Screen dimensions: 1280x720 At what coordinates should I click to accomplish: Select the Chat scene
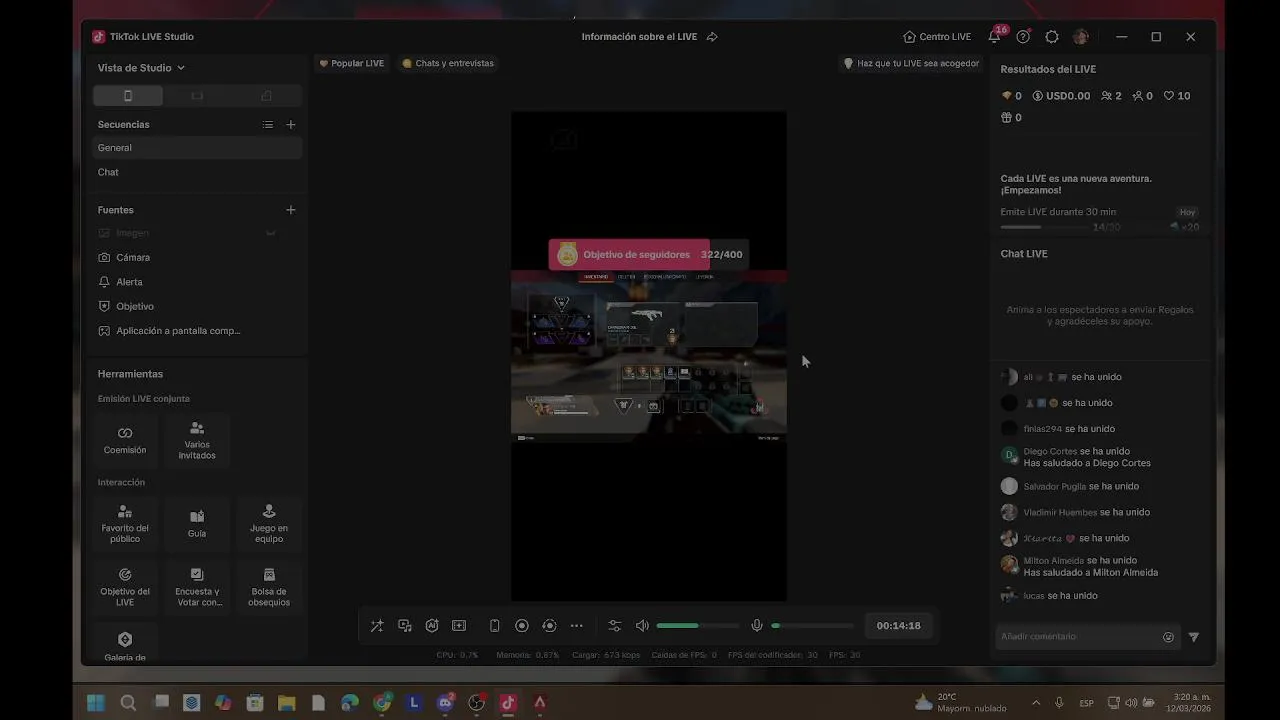coord(197,172)
